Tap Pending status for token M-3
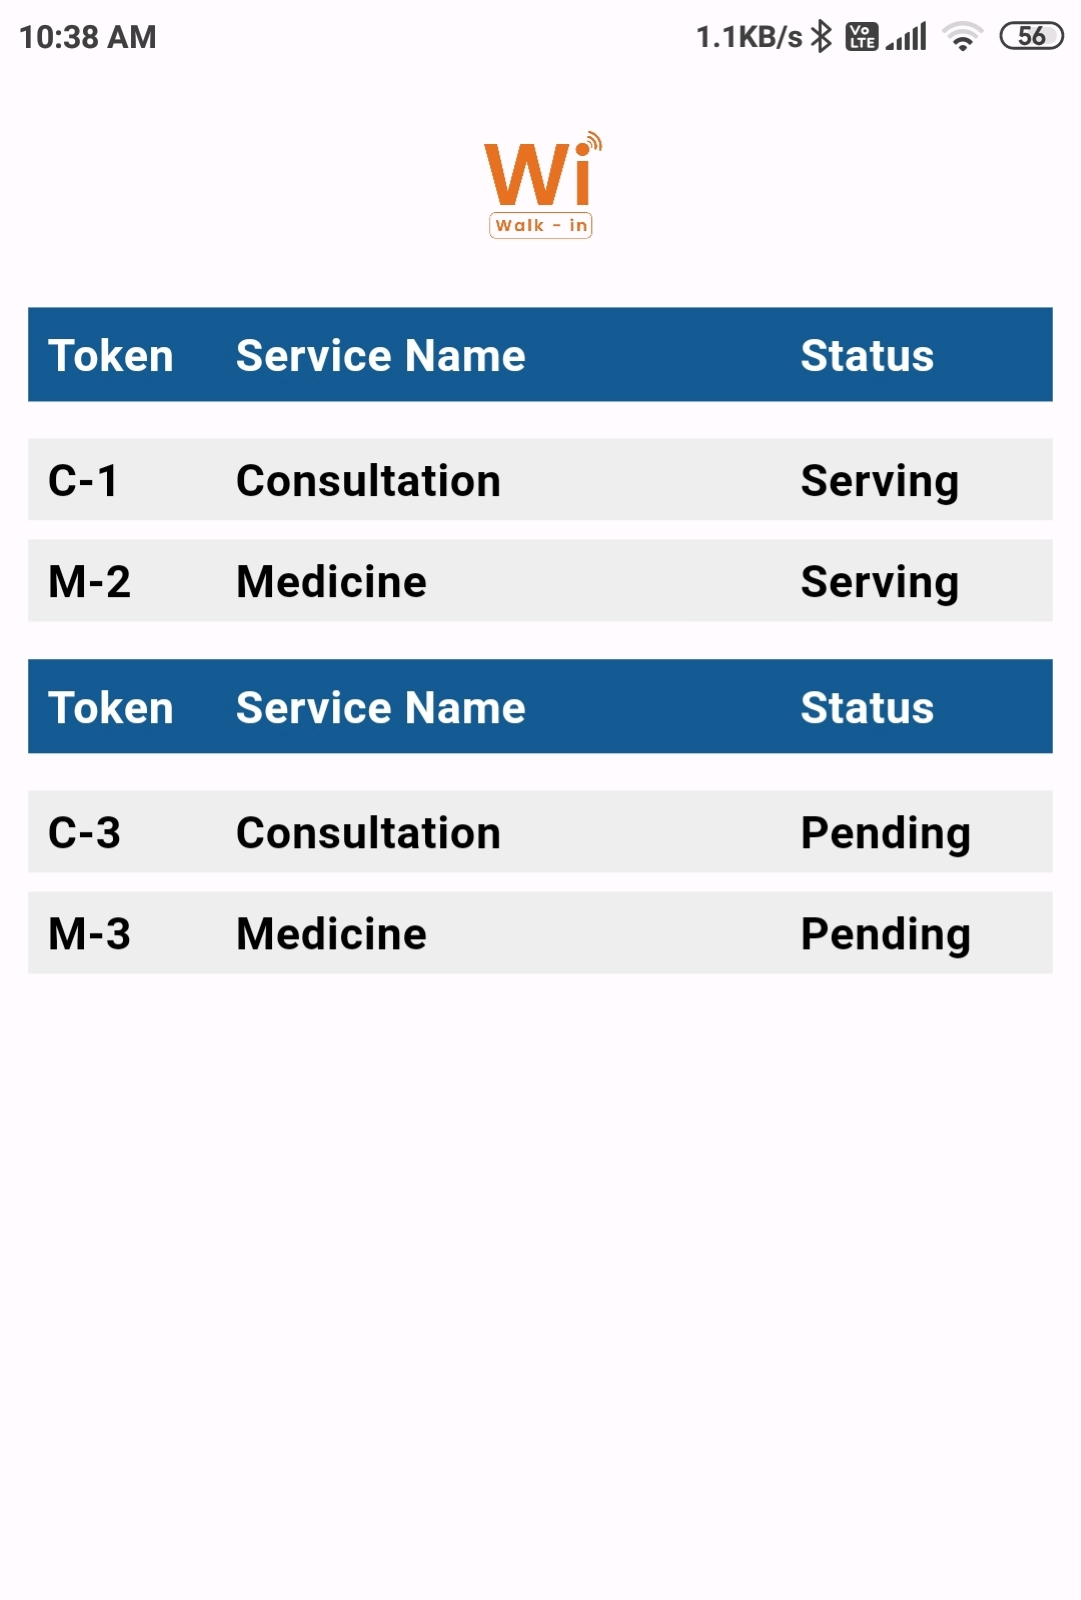The image size is (1081, 1600). [x=886, y=935]
